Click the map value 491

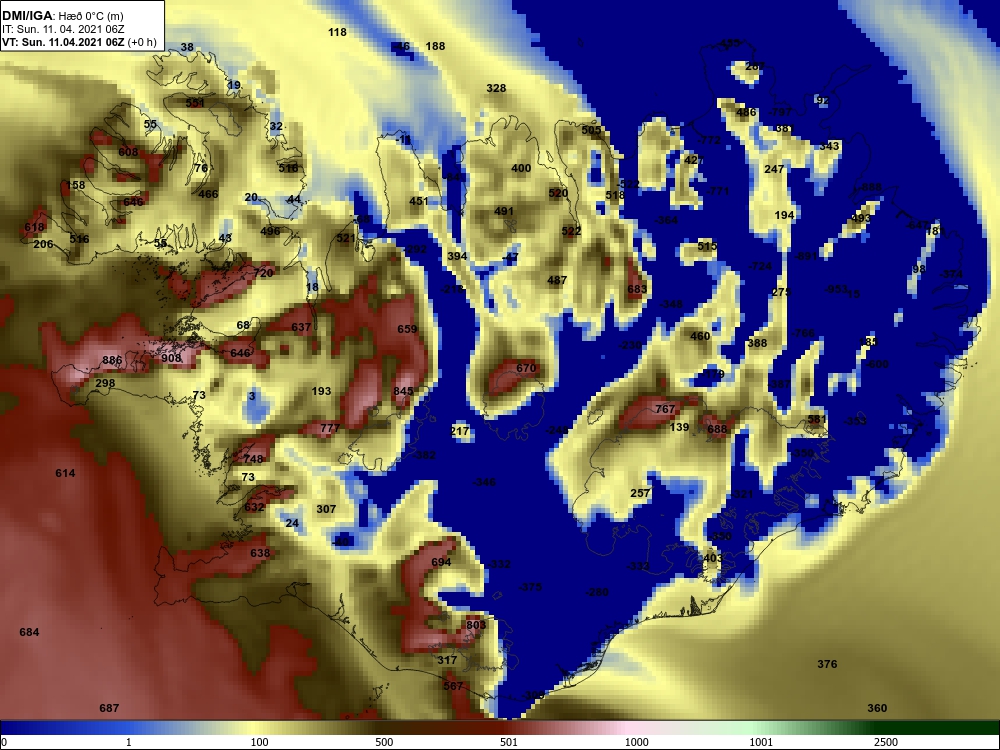pyautogui.click(x=504, y=211)
